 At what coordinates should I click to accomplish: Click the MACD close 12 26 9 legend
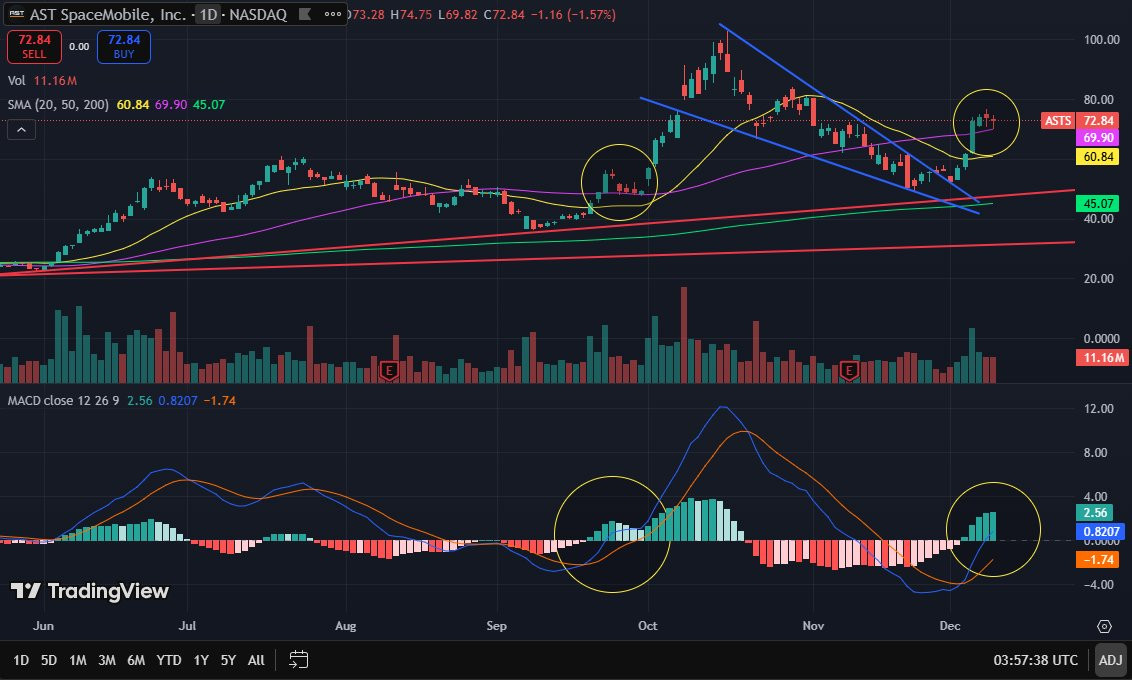[x=64, y=401]
